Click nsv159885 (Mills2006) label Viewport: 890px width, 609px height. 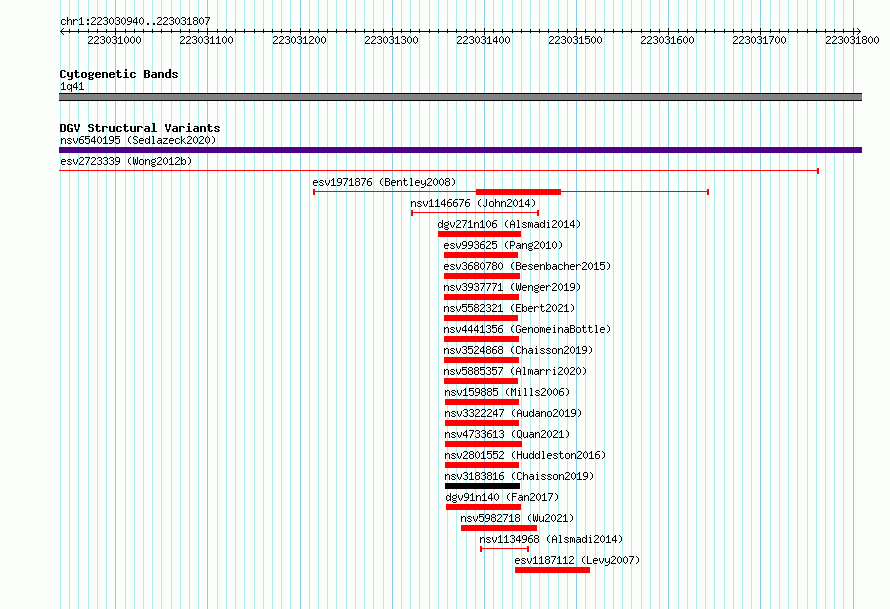coord(507,392)
